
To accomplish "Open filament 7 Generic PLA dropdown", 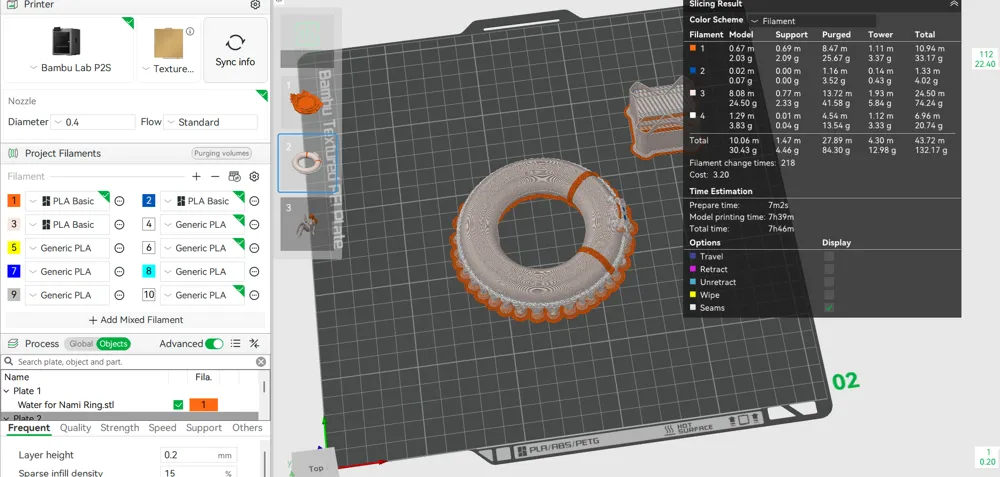I will click(68, 272).
